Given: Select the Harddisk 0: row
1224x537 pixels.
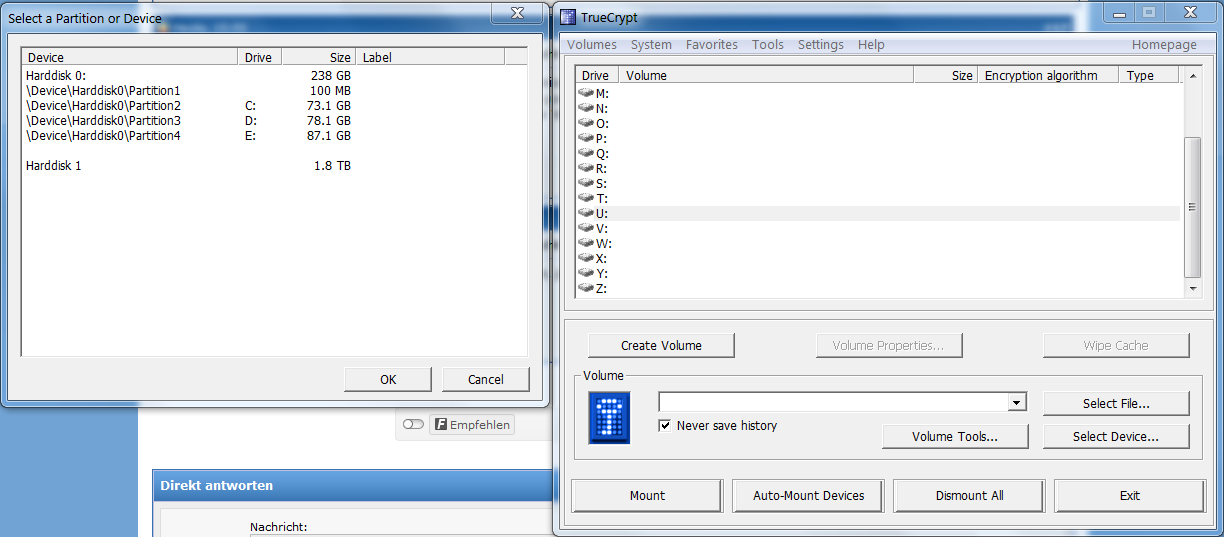Looking at the screenshot, I should [x=275, y=75].
